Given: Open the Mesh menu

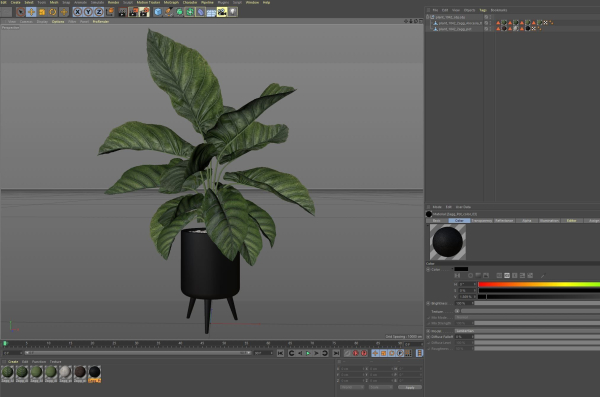Looking at the screenshot, I should pos(54,2).
